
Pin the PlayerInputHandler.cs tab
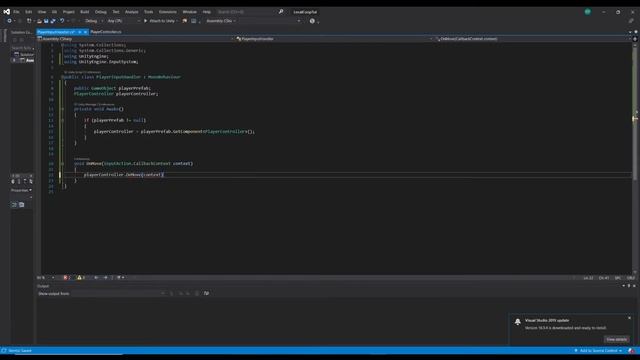(x=80, y=32)
